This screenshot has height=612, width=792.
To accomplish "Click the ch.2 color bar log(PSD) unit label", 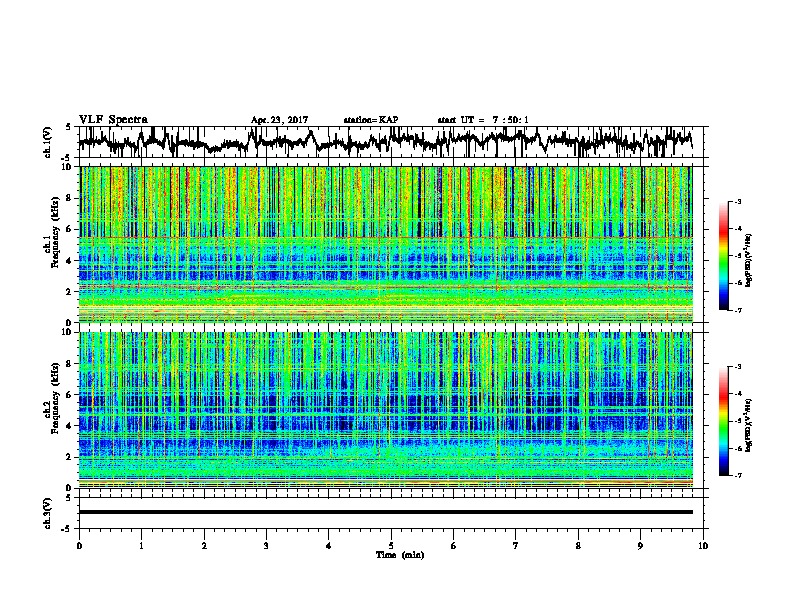I will pos(749,425).
